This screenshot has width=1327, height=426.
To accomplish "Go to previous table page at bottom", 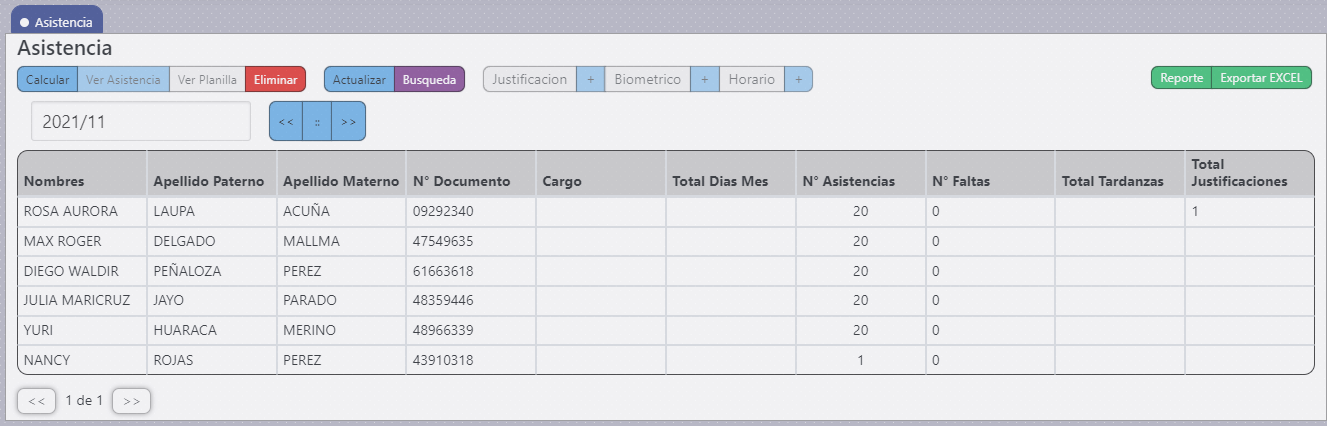I will click(x=36, y=401).
